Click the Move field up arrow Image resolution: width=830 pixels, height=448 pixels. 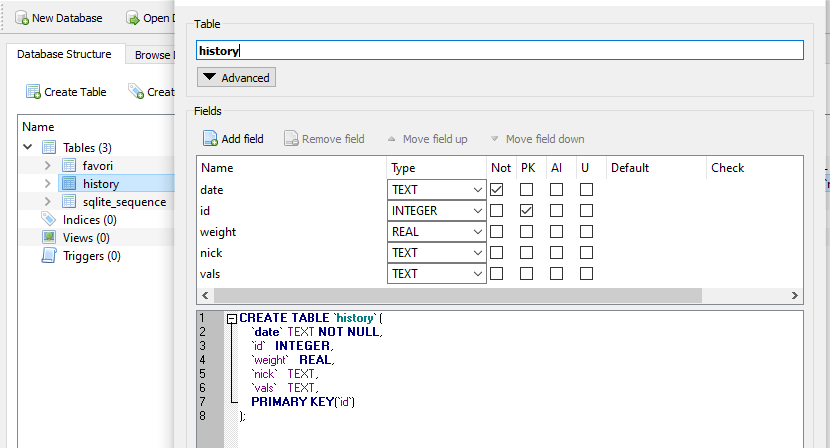(x=392, y=139)
